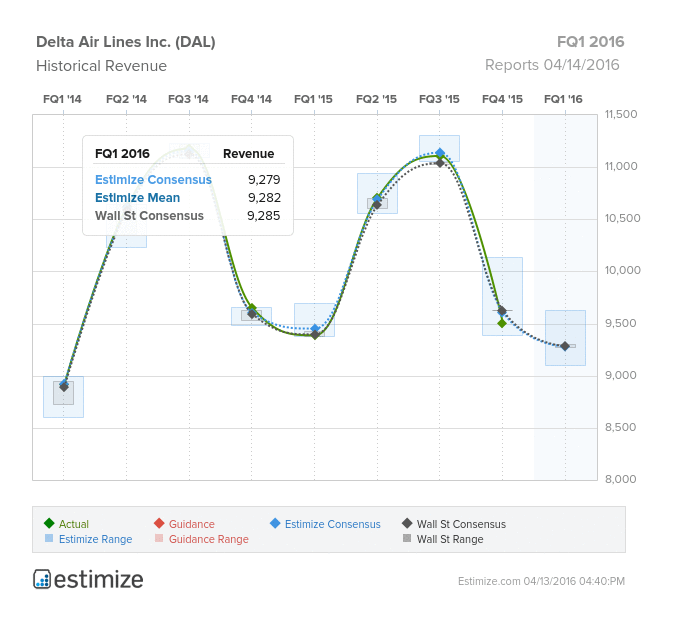Click the FQ1 2016 heading at top right

point(590,42)
